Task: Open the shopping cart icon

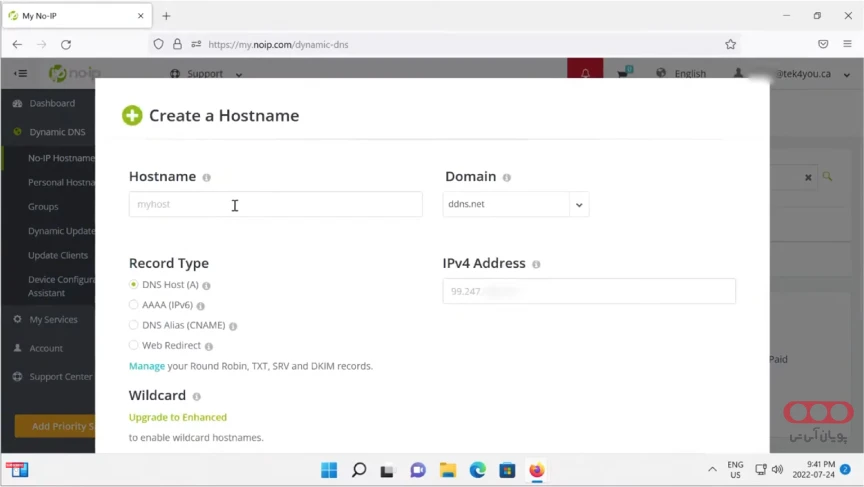Action: tap(624, 72)
